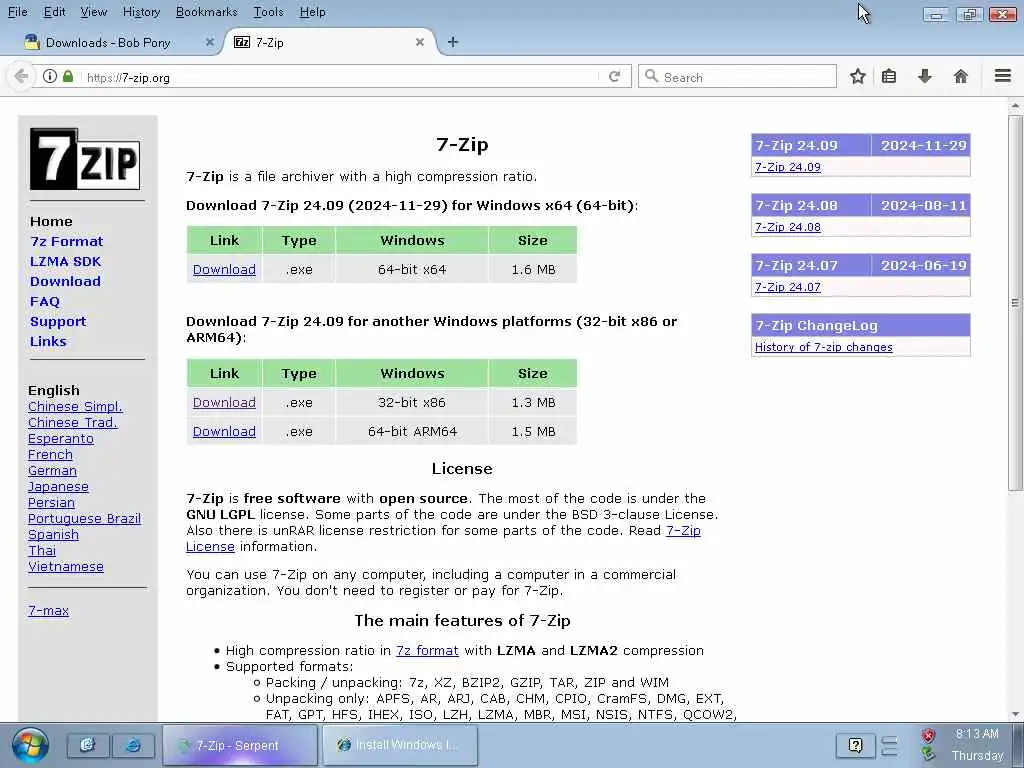
Task: Click the tray icon right of the help icon
Action: 889,745
